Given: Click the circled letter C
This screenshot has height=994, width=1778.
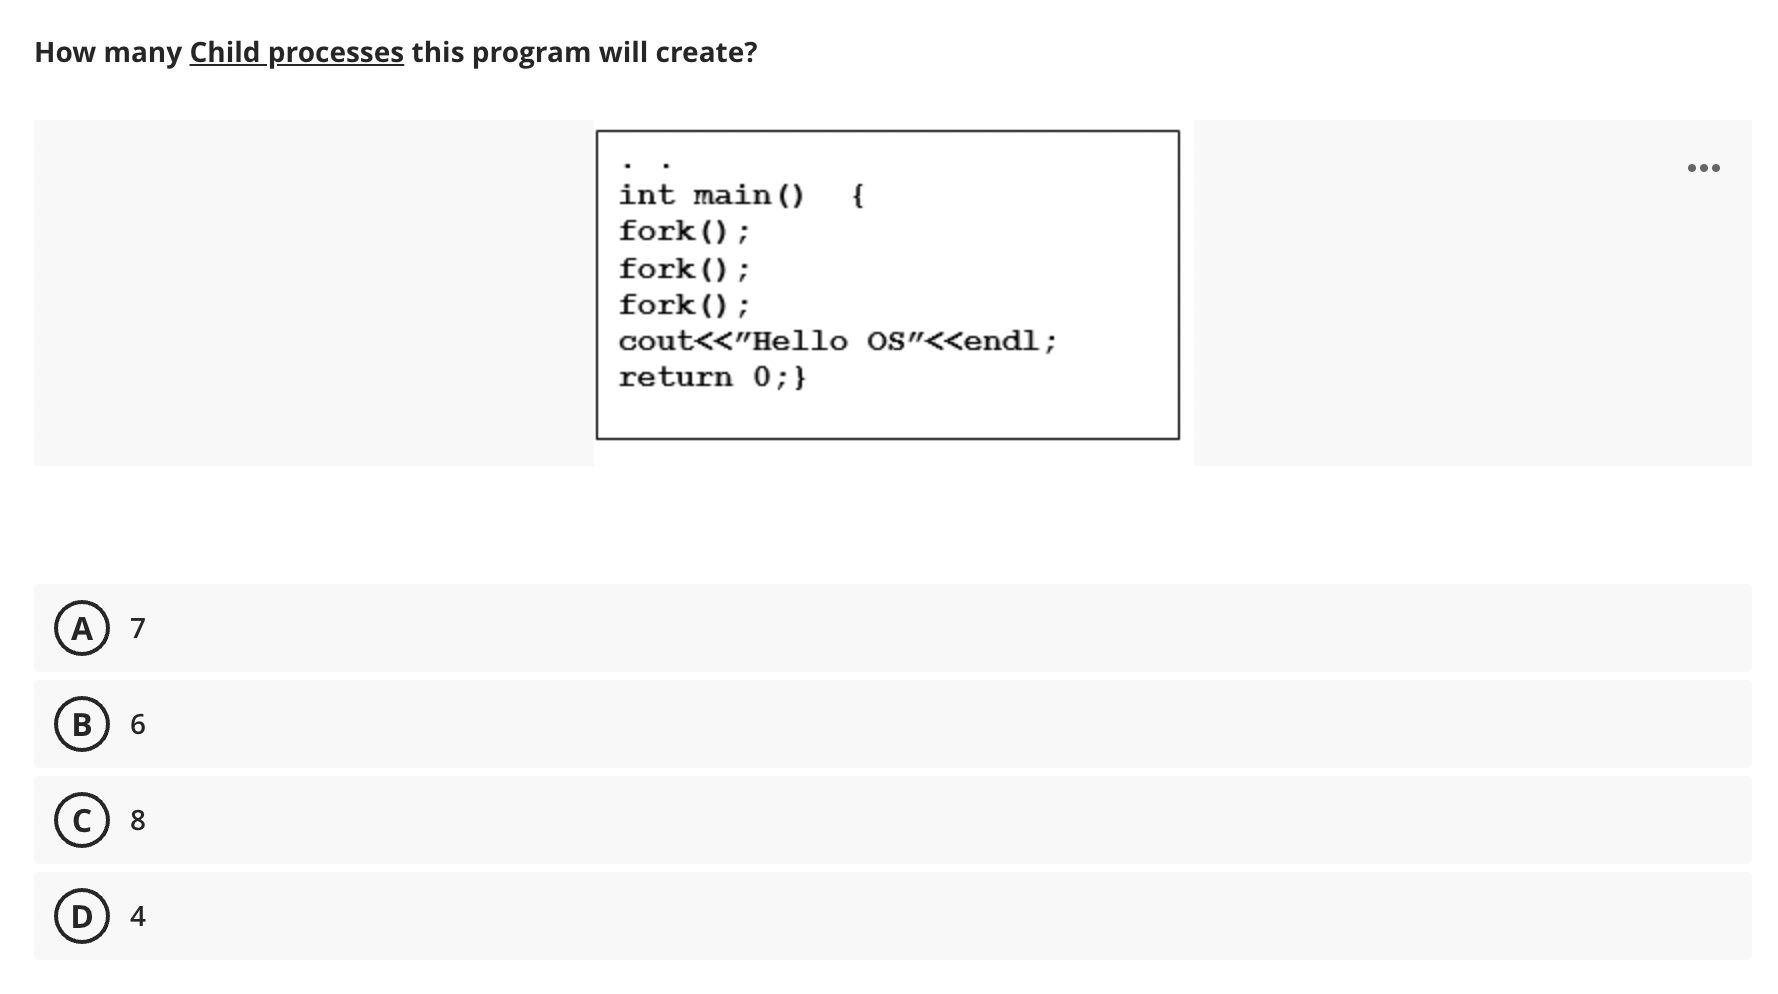Looking at the screenshot, I should coord(83,820).
